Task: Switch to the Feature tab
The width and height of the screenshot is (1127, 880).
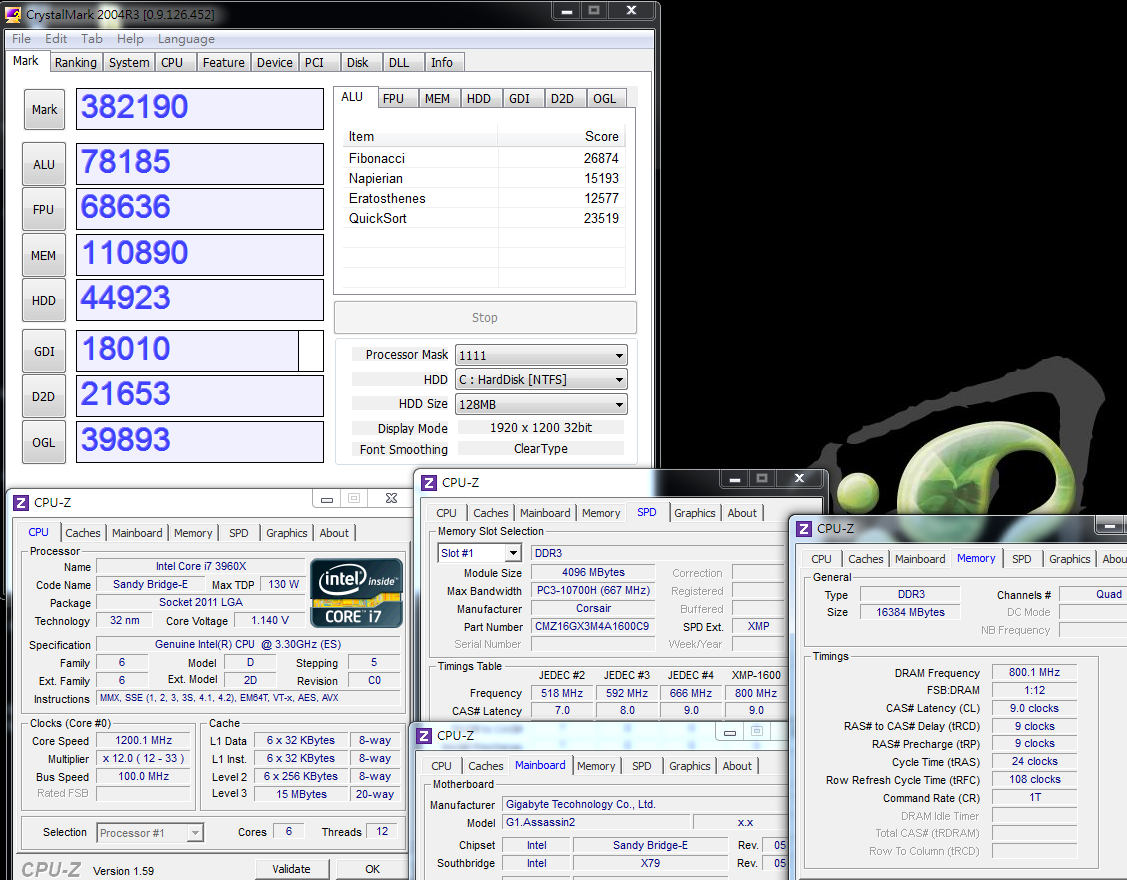Action: (224, 63)
